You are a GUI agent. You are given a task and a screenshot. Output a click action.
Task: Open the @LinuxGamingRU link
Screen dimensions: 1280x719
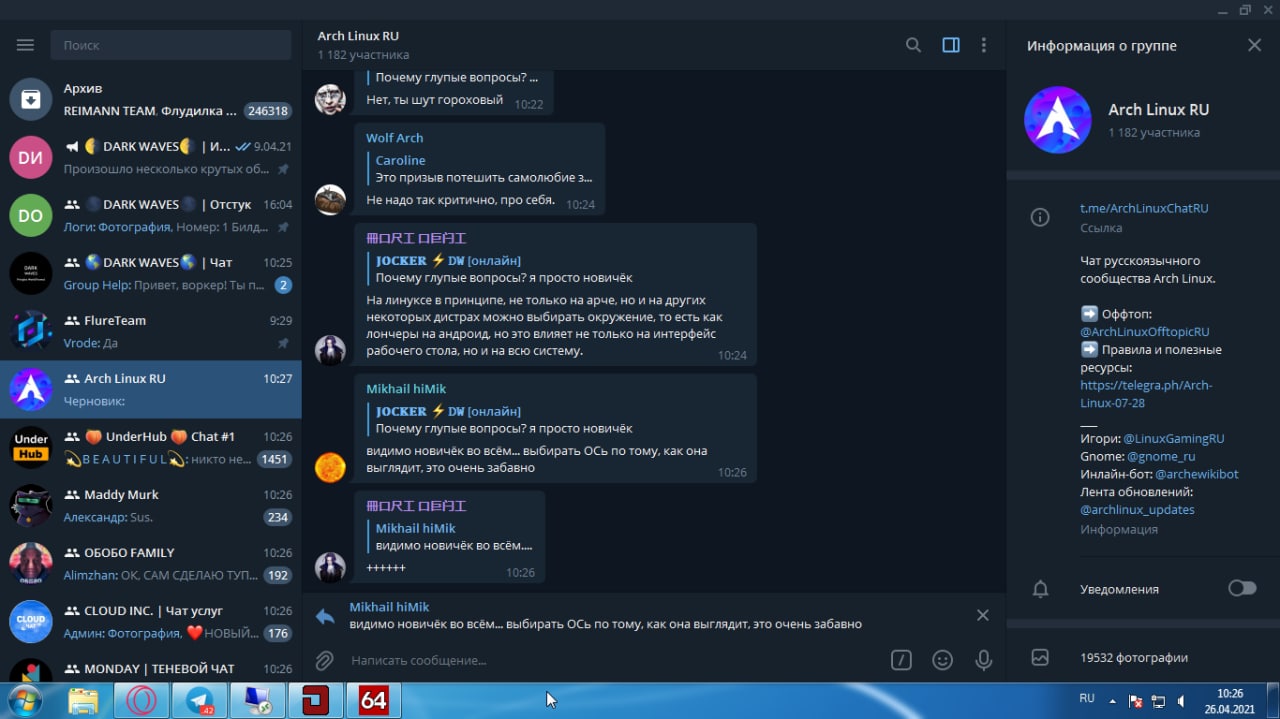[1174, 438]
